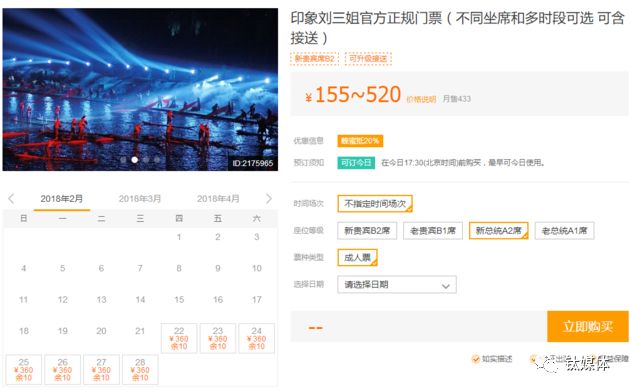Select 成人票 ticket type

(357, 258)
